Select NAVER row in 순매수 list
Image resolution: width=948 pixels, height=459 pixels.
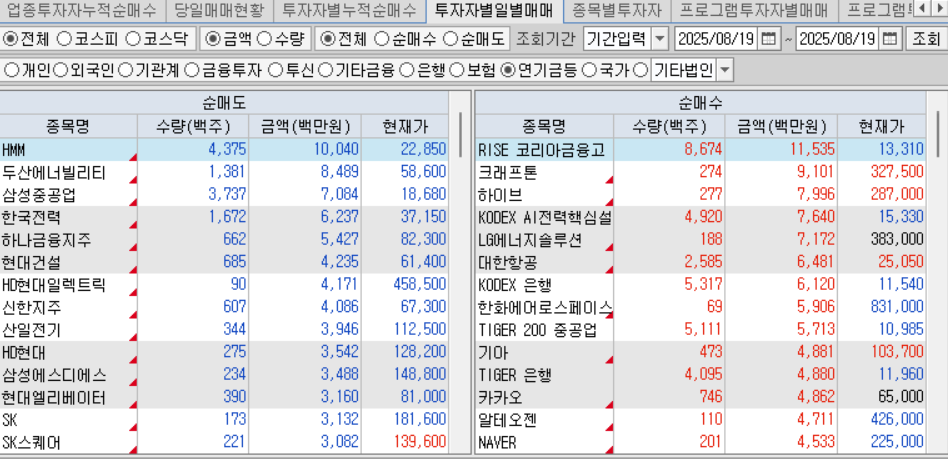[701, 443]
